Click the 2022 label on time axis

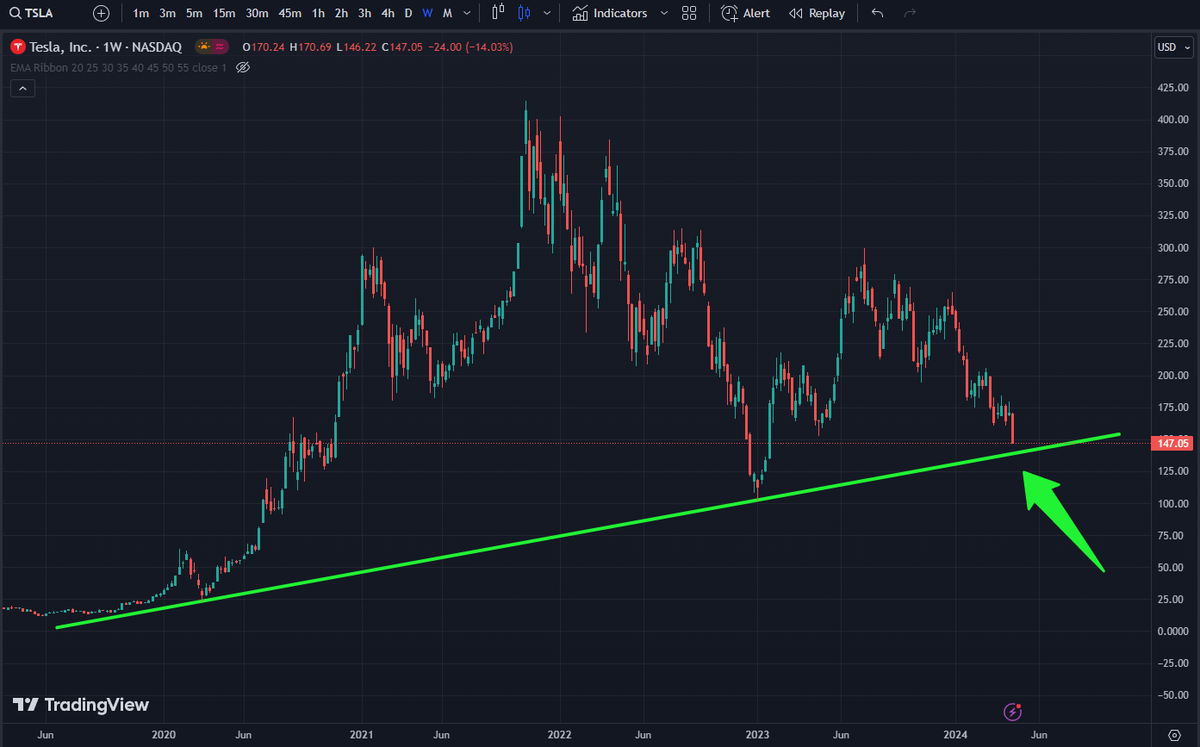(558, 735)
